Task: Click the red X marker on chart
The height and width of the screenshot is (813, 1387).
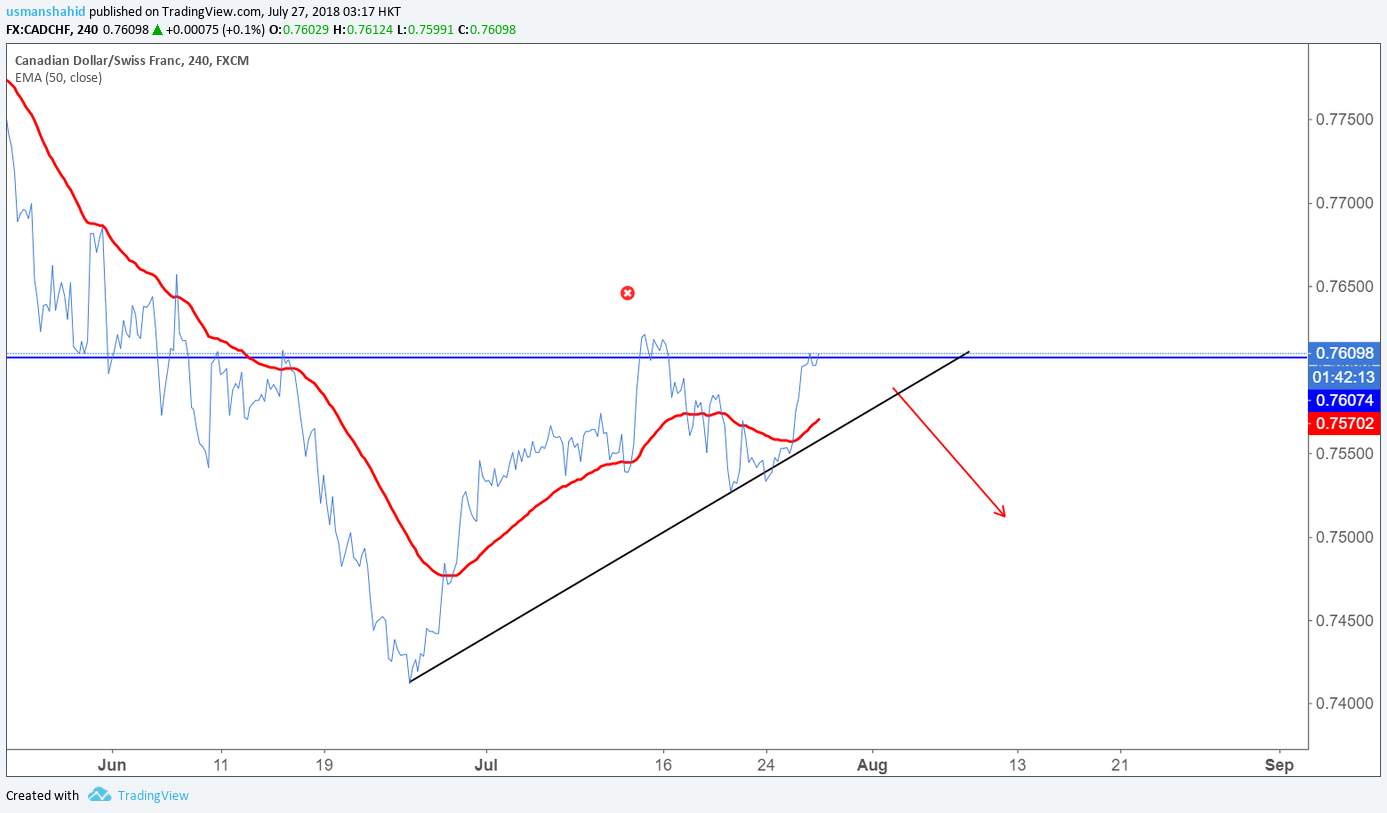Action: [x=627, y=293]
